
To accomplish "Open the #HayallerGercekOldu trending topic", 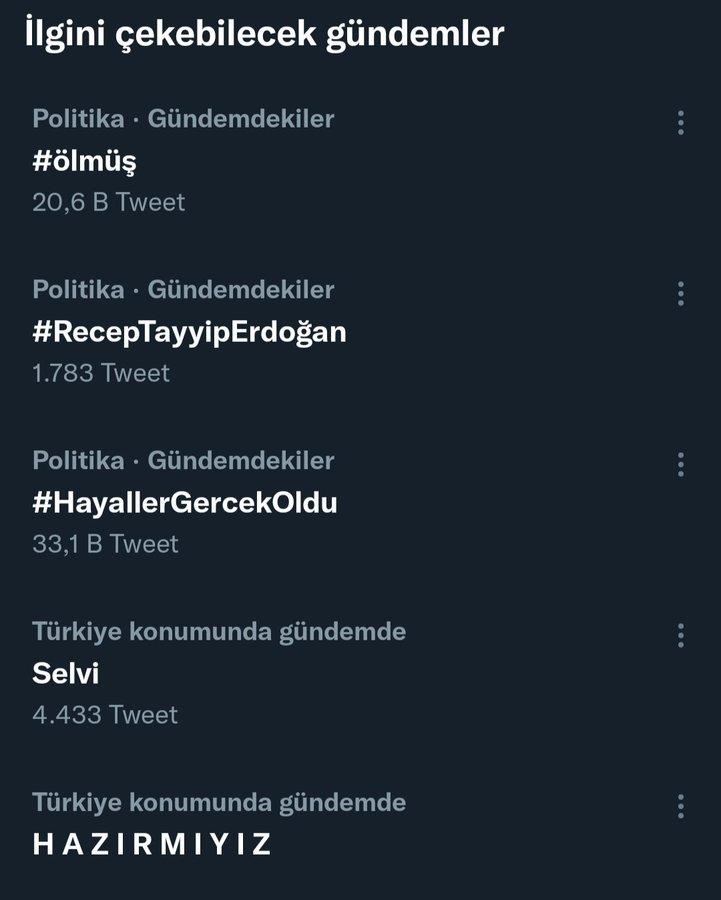I will pyautogui.click(x=185, y=503).
